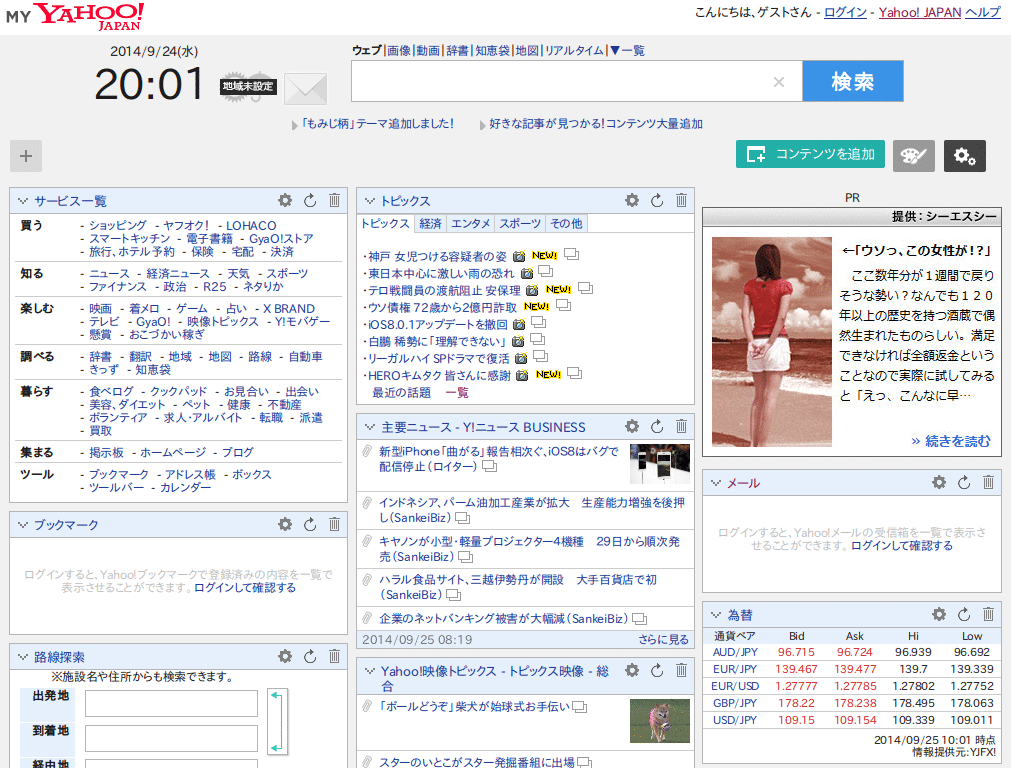Viewport: 1024px width, 768px height.
Task: Open the iPhone news thumbnail
Action: 660,463
